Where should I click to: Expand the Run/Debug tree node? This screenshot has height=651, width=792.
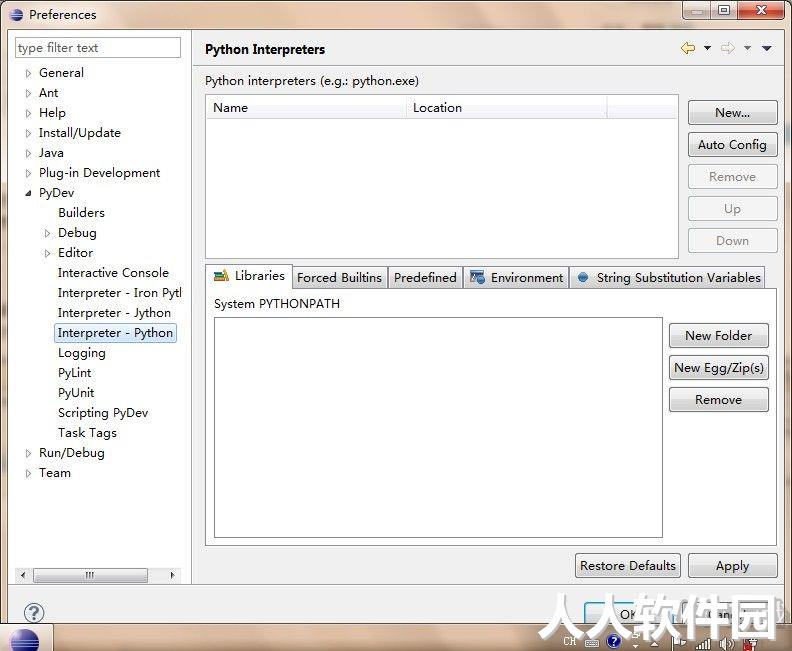(28, 454)
